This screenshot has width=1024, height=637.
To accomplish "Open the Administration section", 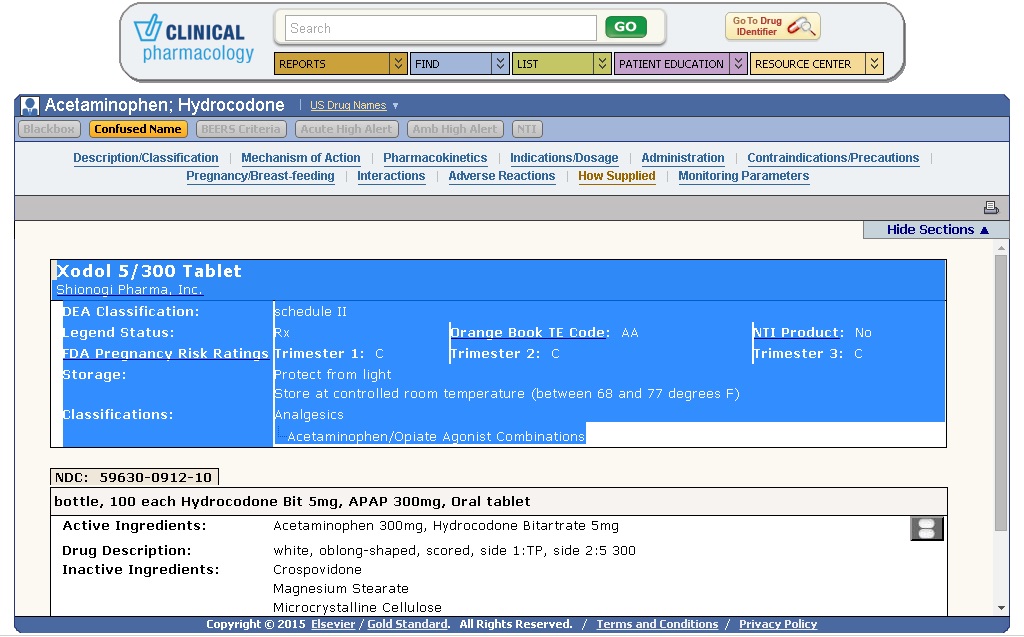I will 682,157.
